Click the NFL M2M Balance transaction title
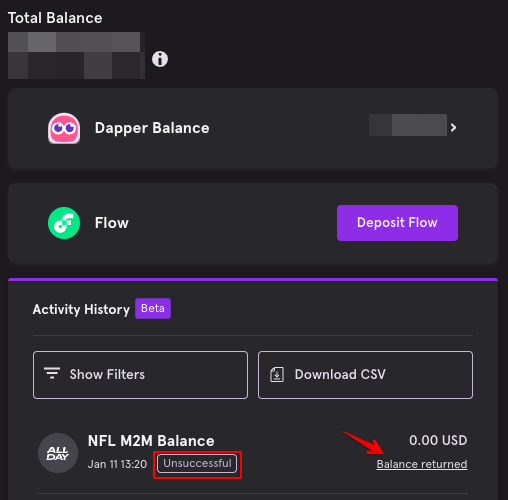Screen dimensions: 508x500 point(151,441)
